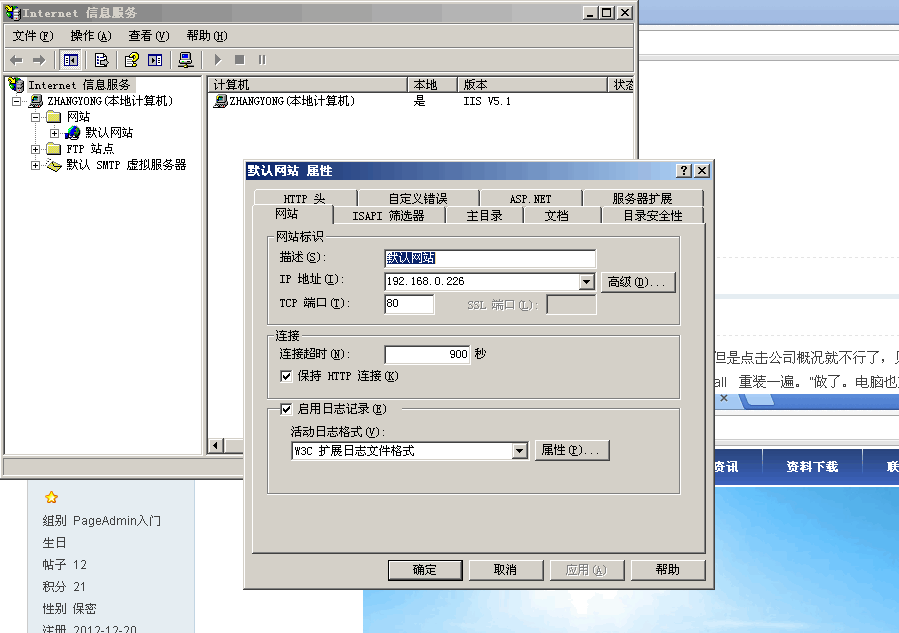Click the Internet 信息服务 root node icon
The width and height of the screenshot is (899, 633).
tap(16, 85)
